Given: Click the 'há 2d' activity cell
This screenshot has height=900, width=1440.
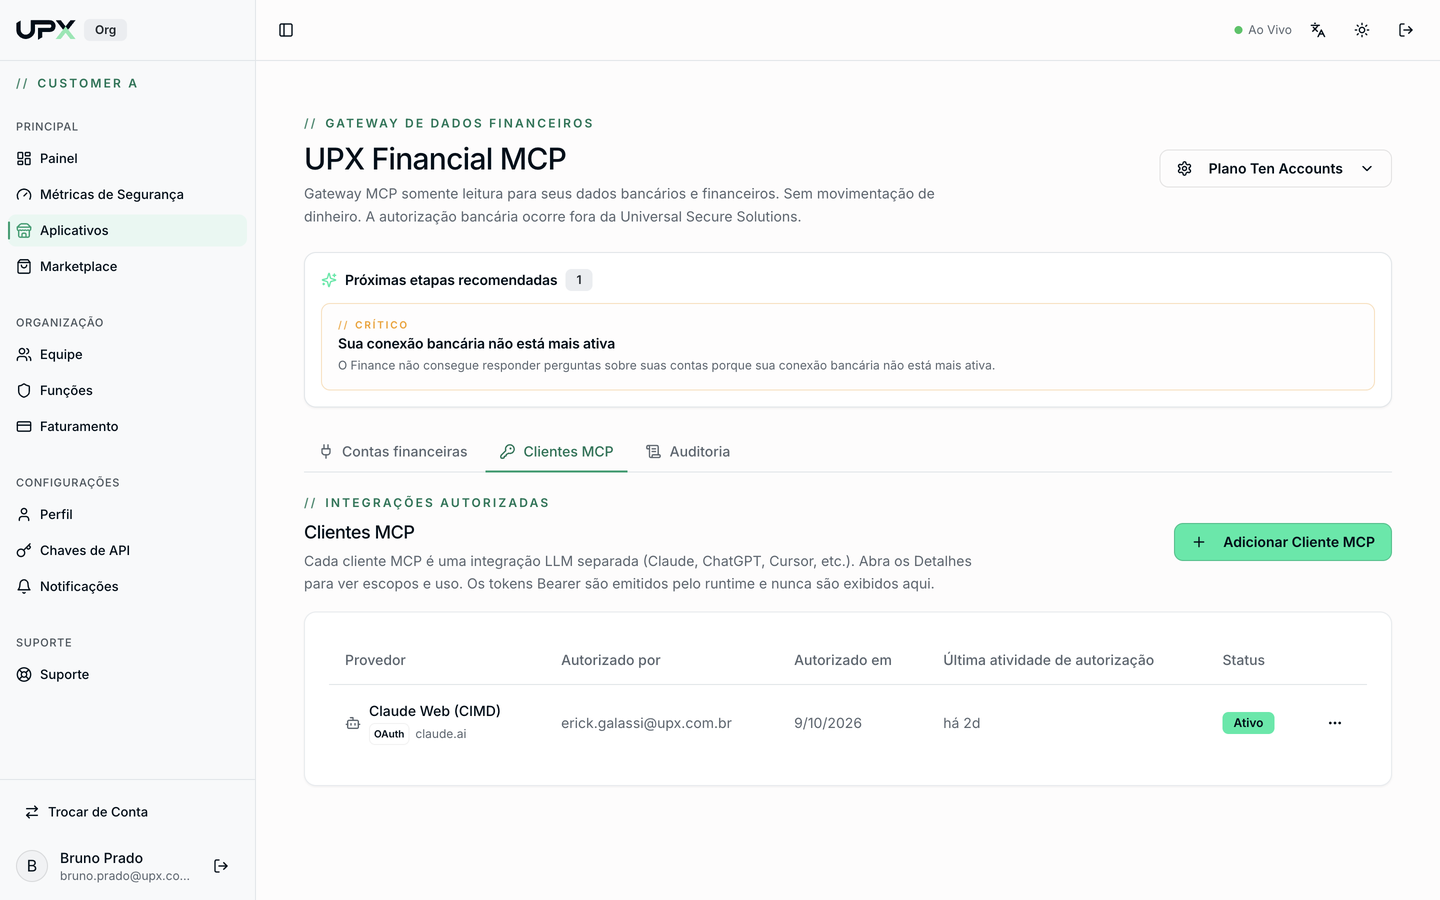Looking at the screenshot, I should (x=962, y=723).
